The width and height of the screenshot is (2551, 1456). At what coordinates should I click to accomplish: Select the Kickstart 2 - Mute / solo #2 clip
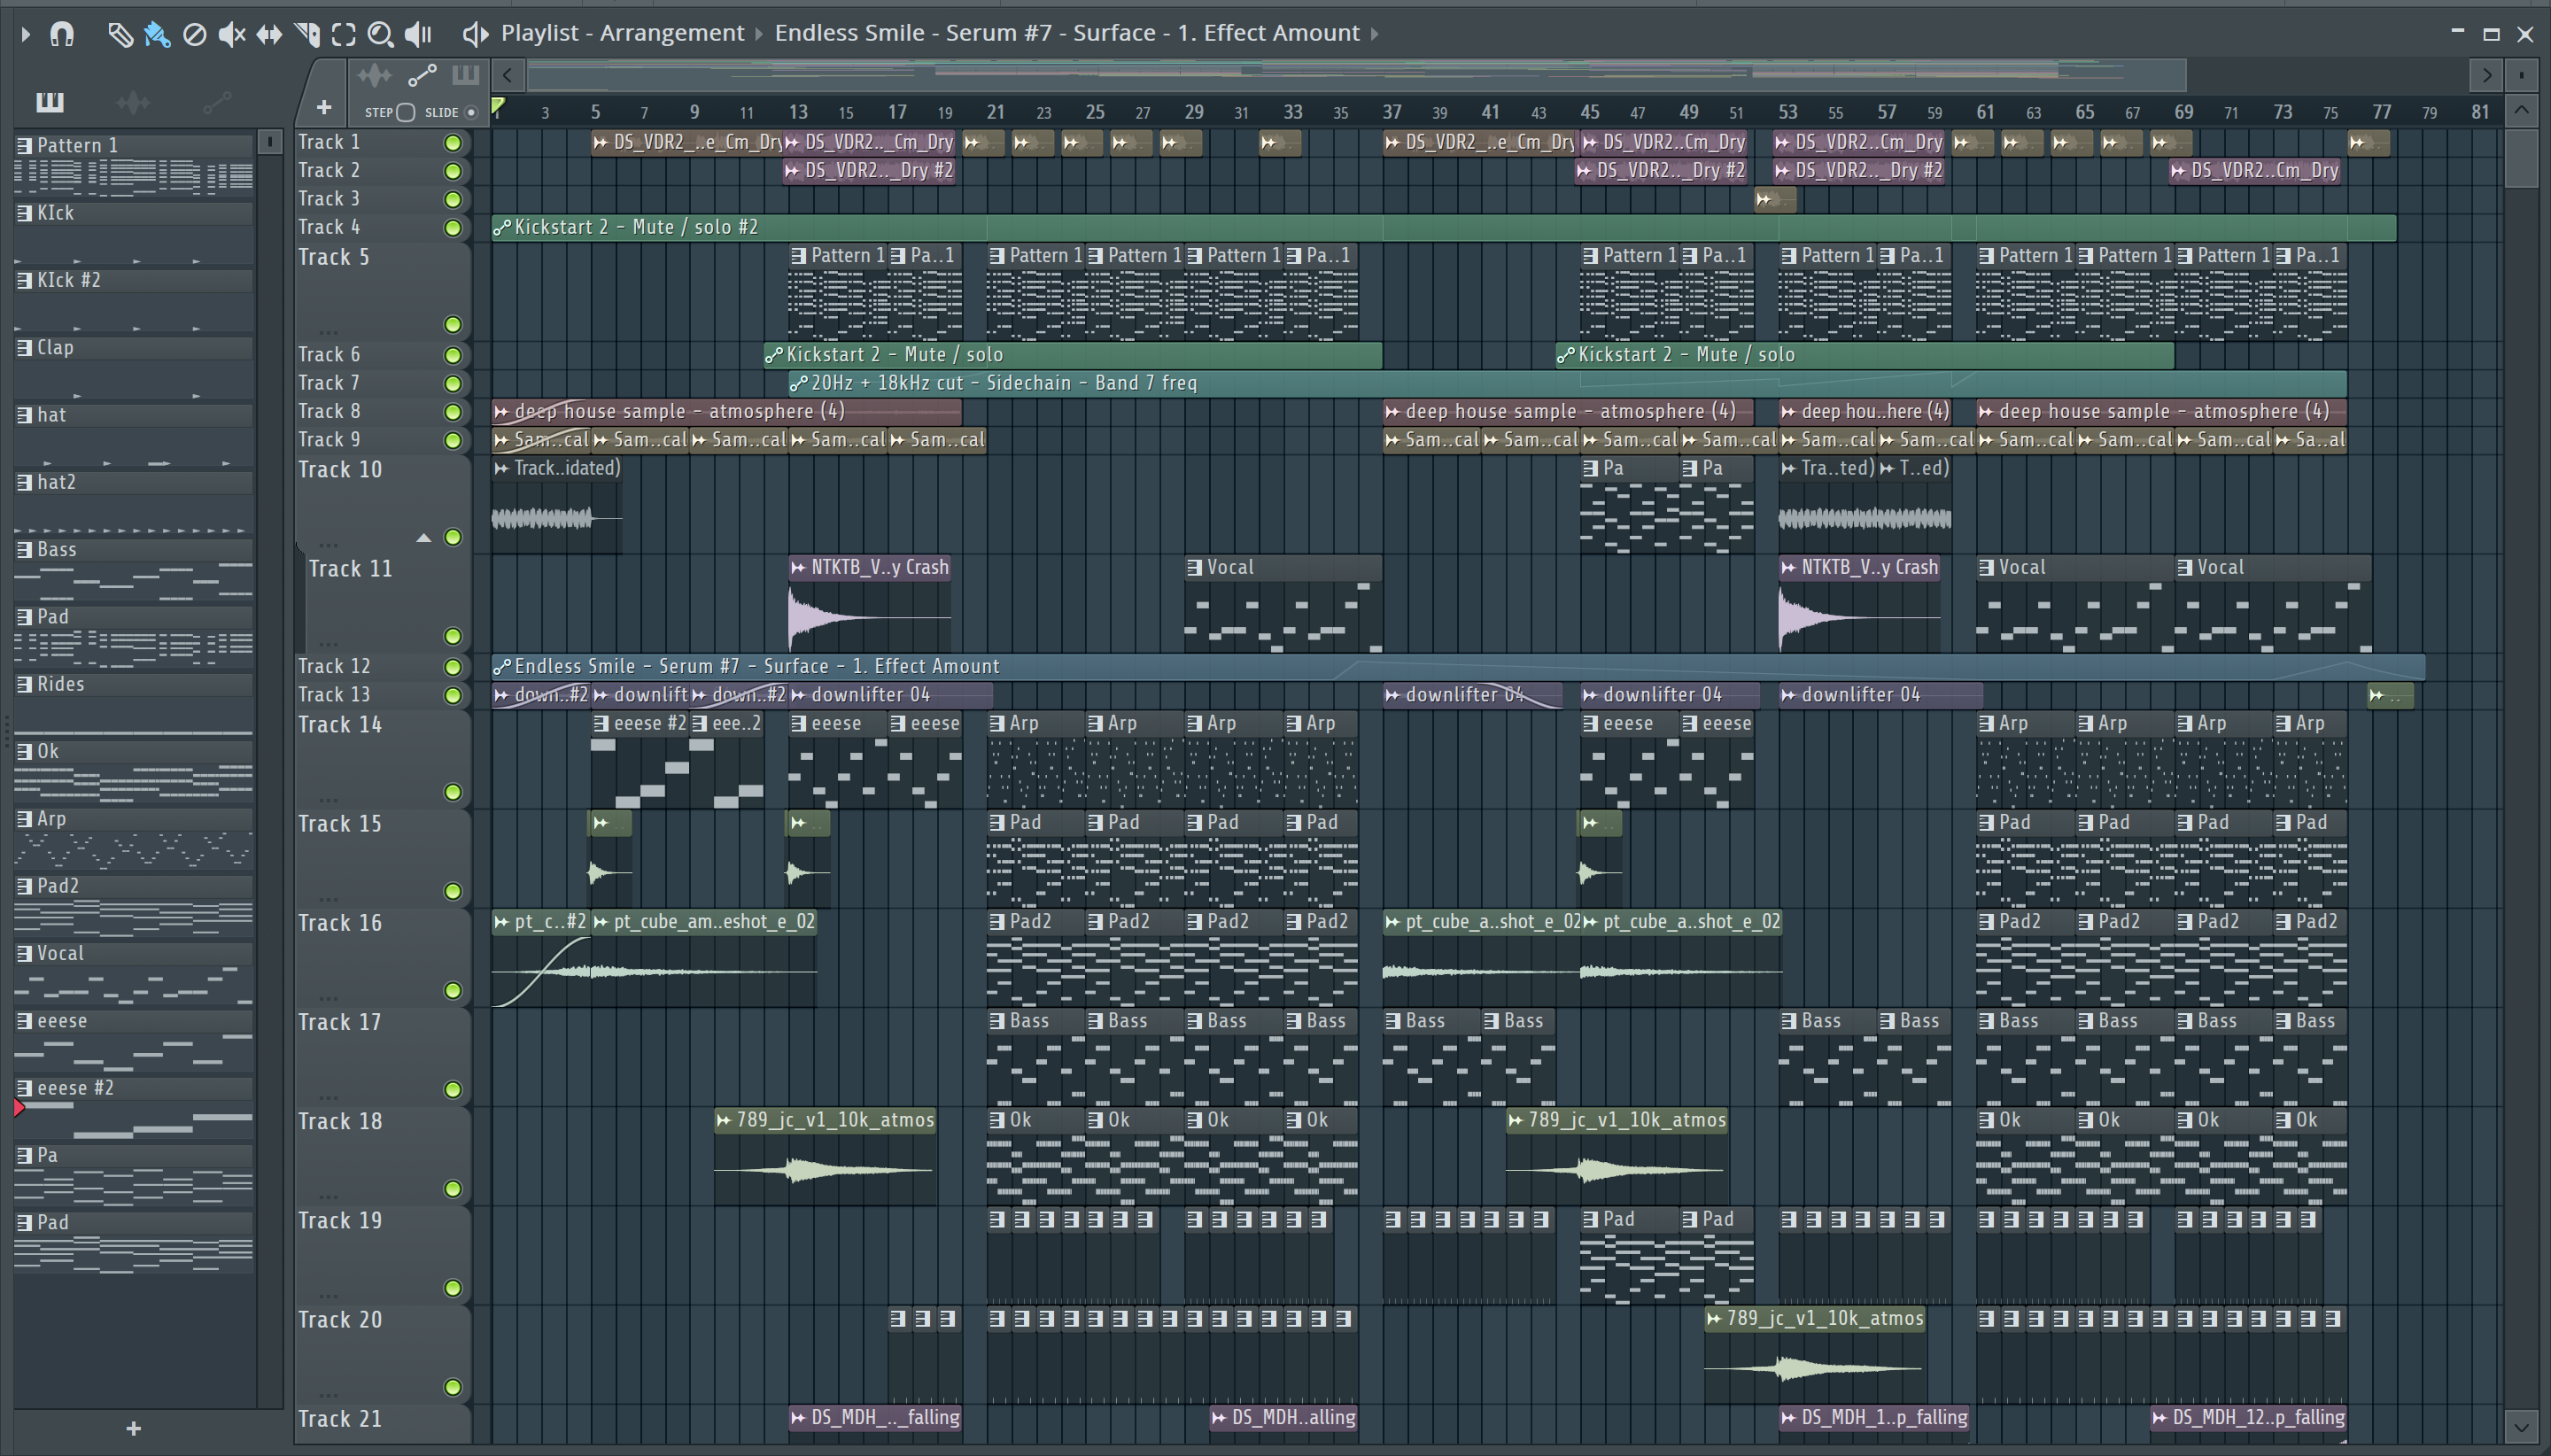(1443, 228)
